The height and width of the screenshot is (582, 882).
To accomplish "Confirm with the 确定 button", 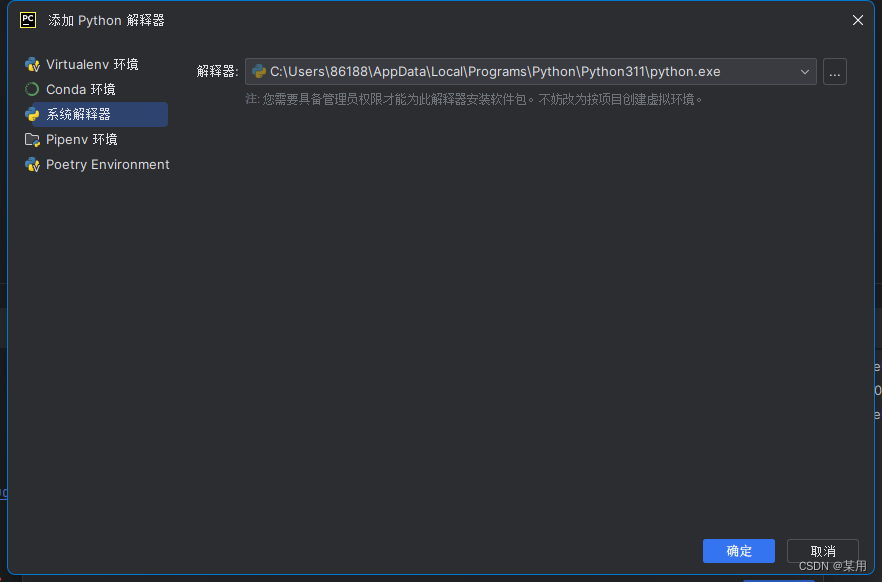I will click(x=739, y=551).
